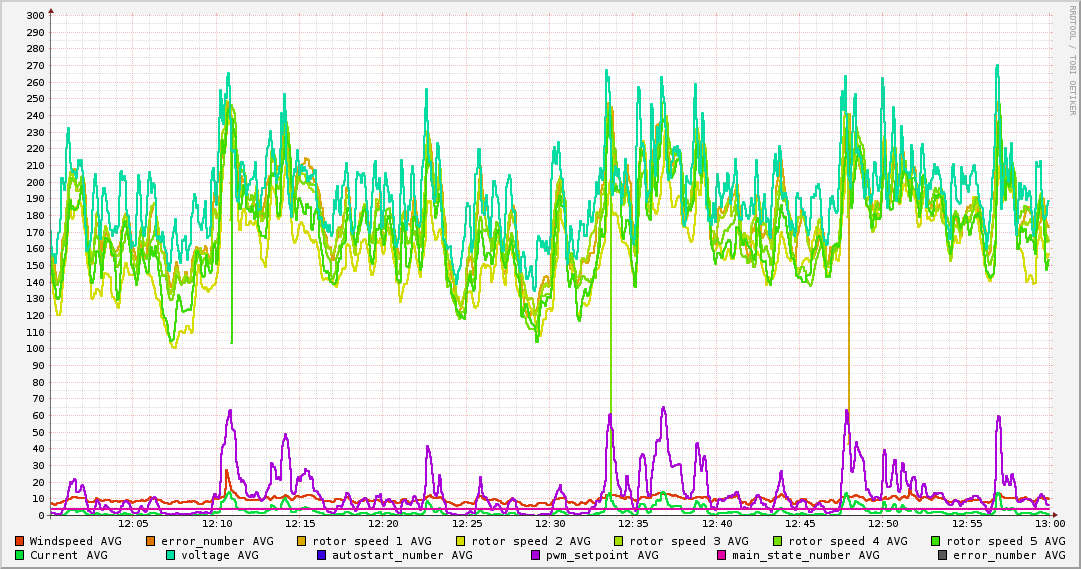Click the 300 value on the y-axis
Viewport: 1081px width, 569px height.
pyautogui.click(x=34, y=16)
